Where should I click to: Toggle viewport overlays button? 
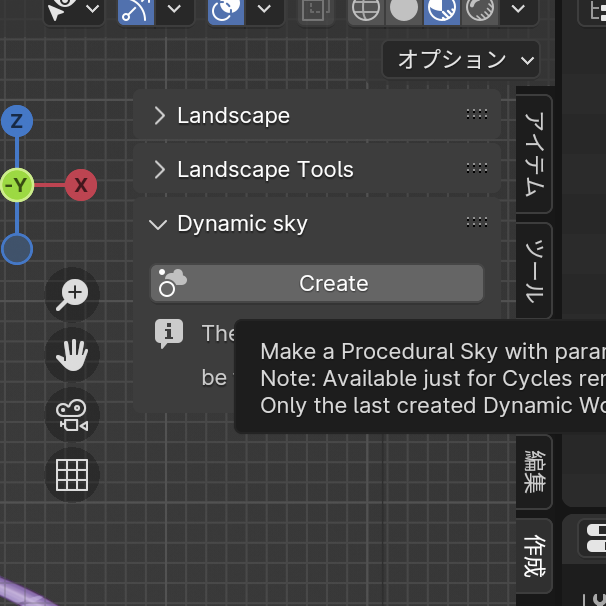[226, 10]
